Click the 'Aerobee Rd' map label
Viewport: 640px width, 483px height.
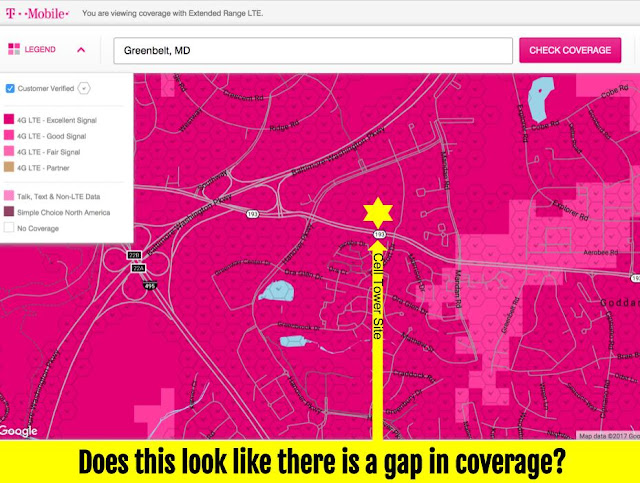600,253
